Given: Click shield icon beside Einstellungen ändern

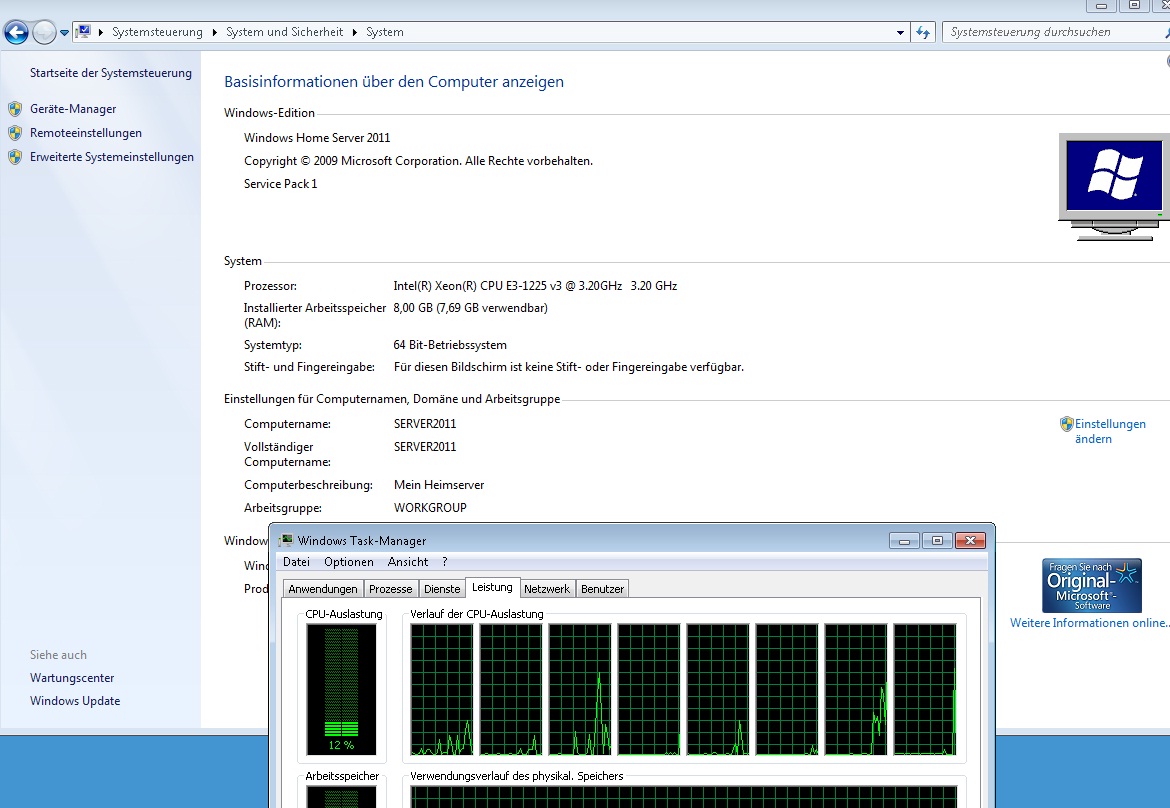Looking at the screenshot, I should [x=1066, y=424].
